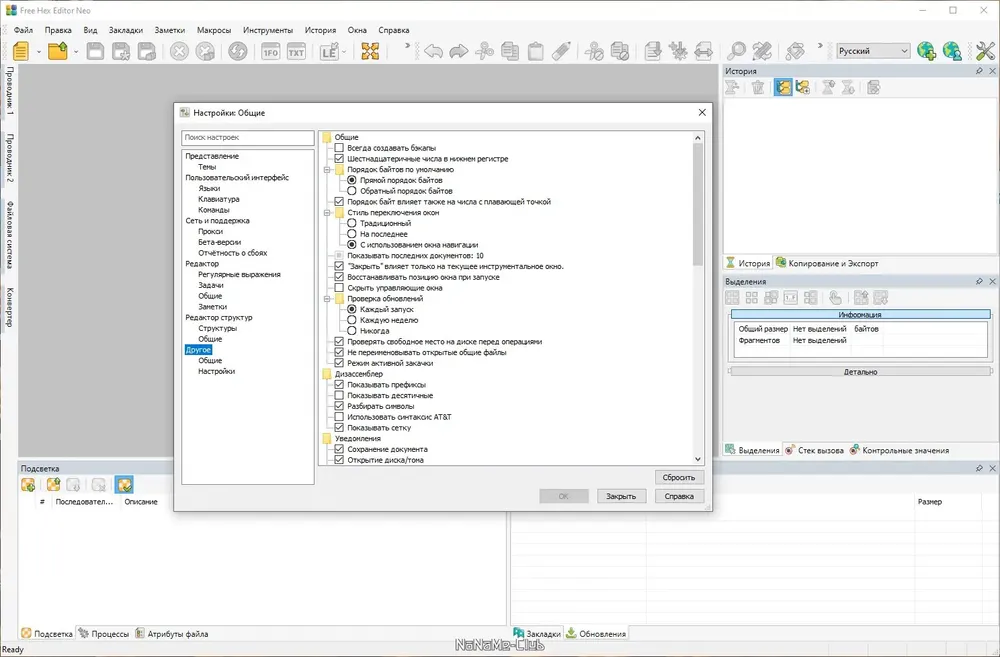Enable "Всегда создавать бэкапы" checkbox

339,148
